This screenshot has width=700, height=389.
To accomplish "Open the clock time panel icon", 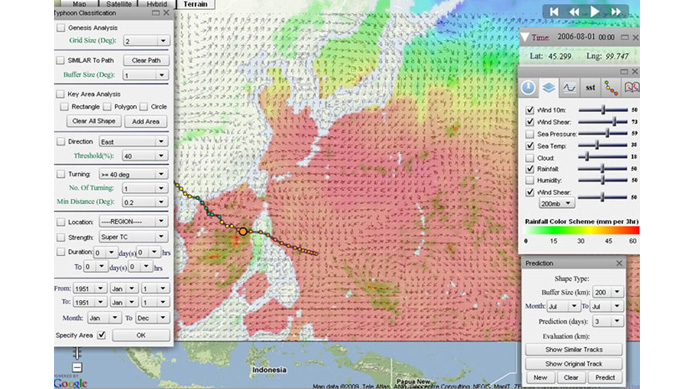I will [528, 88].
